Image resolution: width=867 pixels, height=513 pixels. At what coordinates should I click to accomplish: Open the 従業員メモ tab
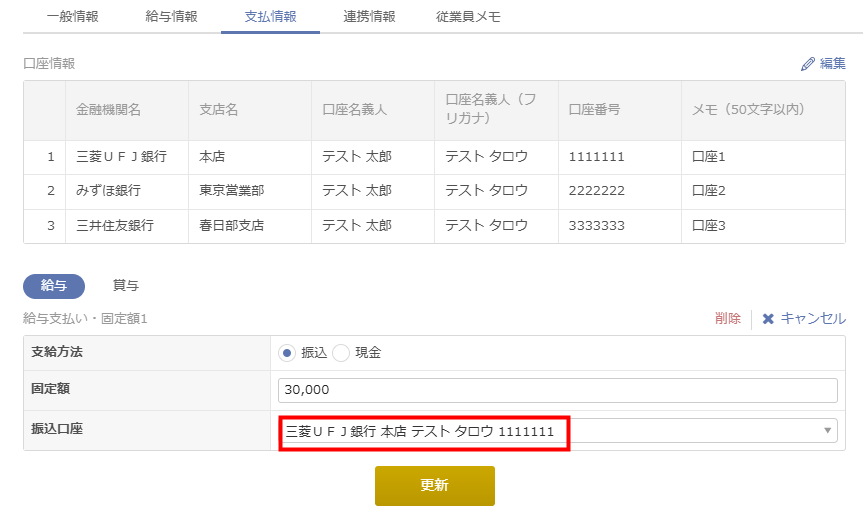coord(468,17)
